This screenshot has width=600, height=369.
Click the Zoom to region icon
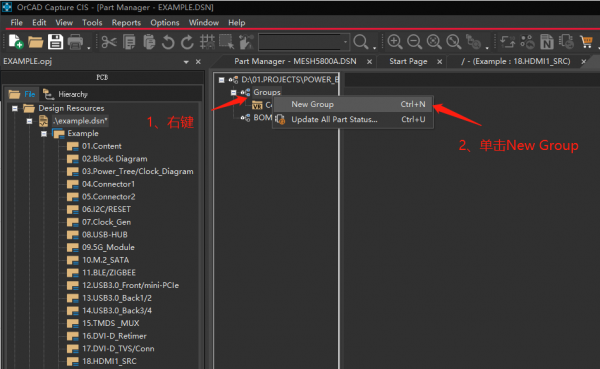point(434,42)
